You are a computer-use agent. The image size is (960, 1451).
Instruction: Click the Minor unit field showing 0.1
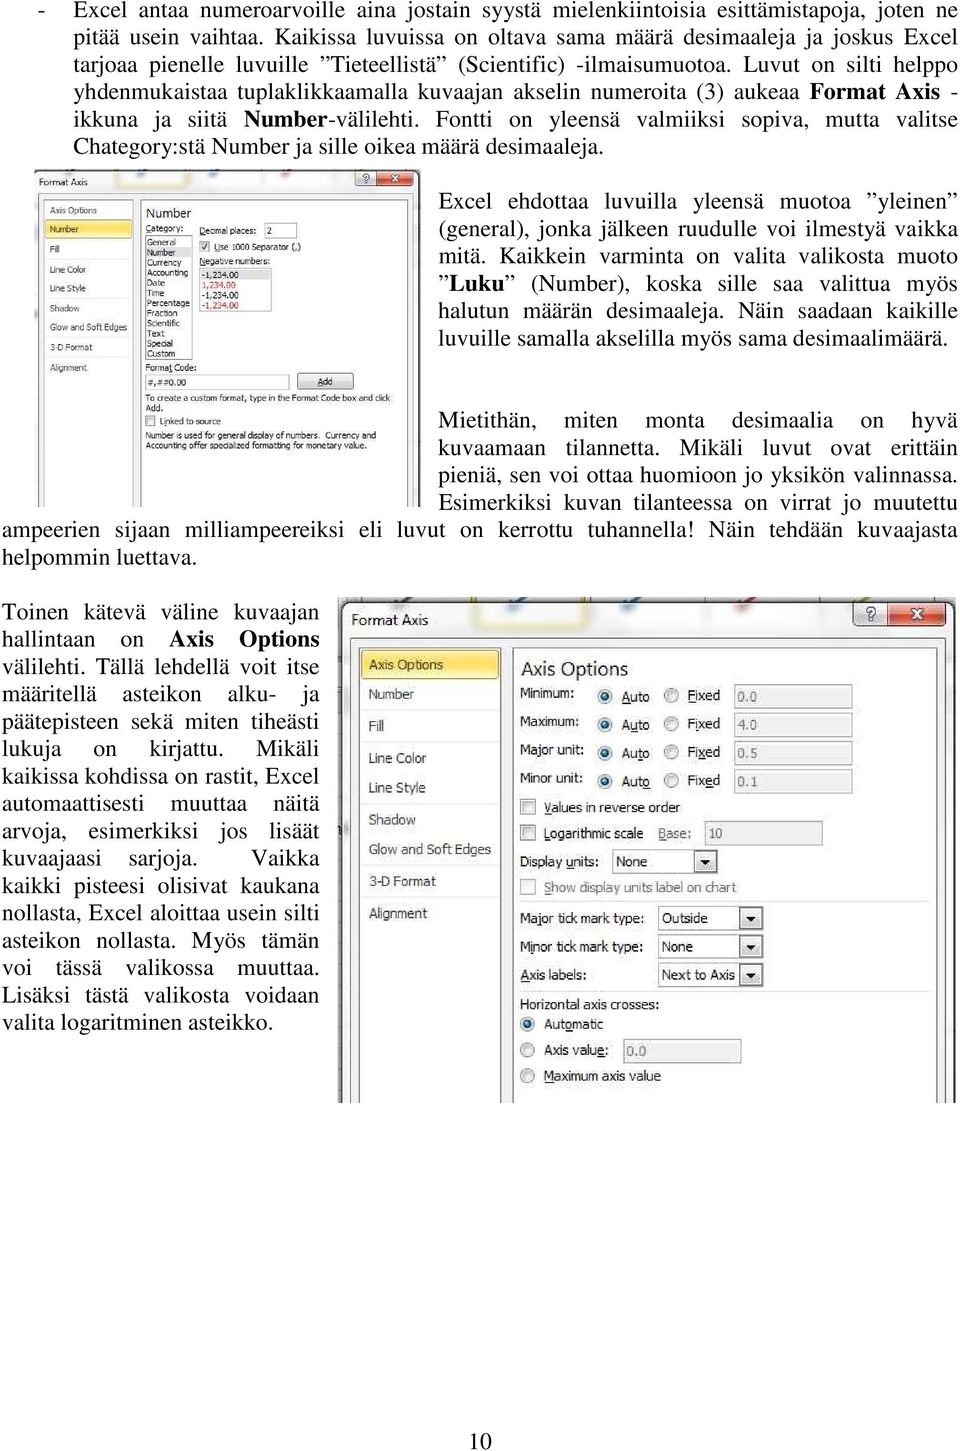coord(792,781)
